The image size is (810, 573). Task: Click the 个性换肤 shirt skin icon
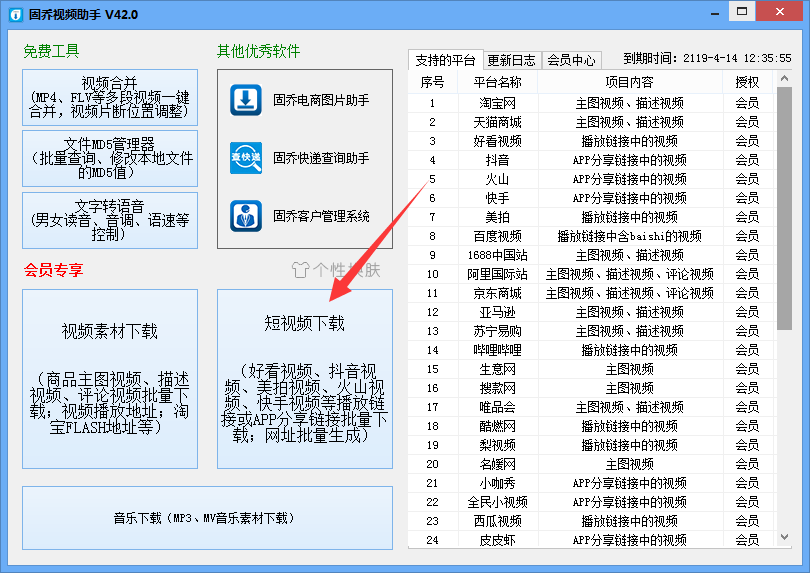300,270
